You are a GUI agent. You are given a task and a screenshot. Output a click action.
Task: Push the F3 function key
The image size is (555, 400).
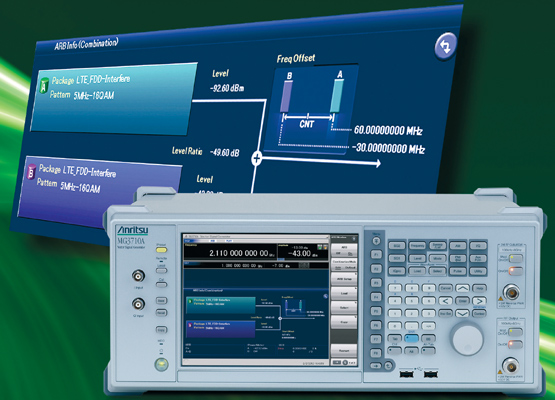click(x=376, y=283)
